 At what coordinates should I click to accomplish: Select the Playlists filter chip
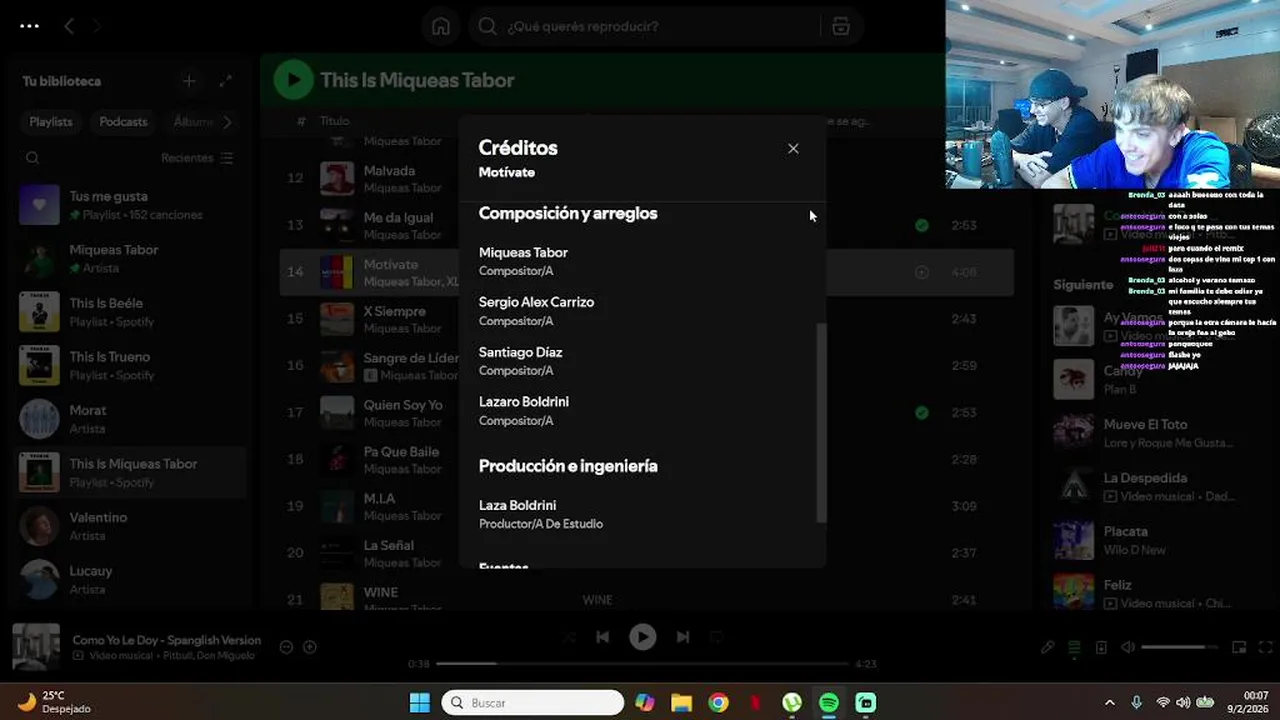[x=51, y=122]
